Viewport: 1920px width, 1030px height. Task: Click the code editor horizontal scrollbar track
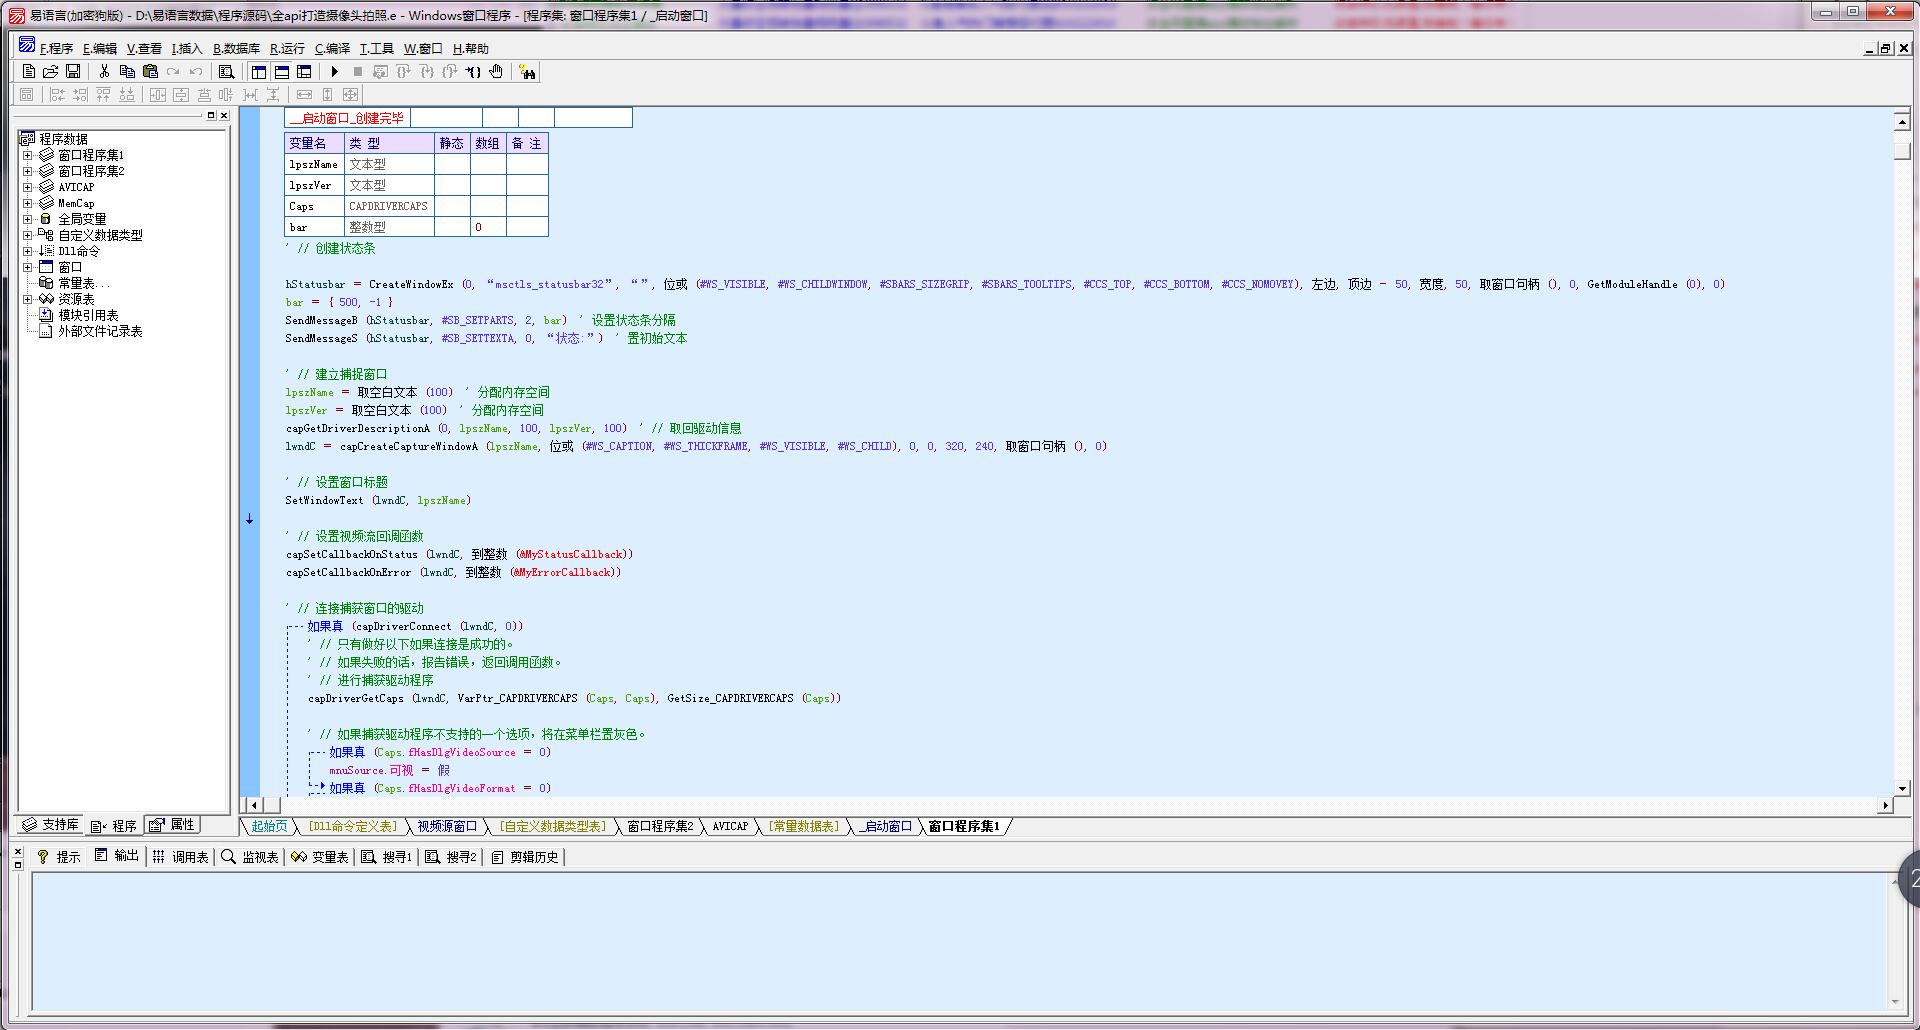1070,805
